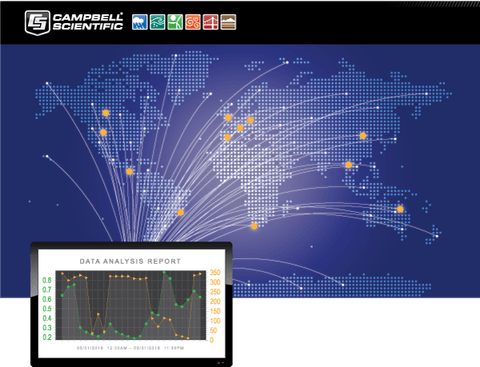Click the 0.2 value on the green axis
Image resolution: width=480 pixels, height=367 pixels.
[x=47, y=337]
